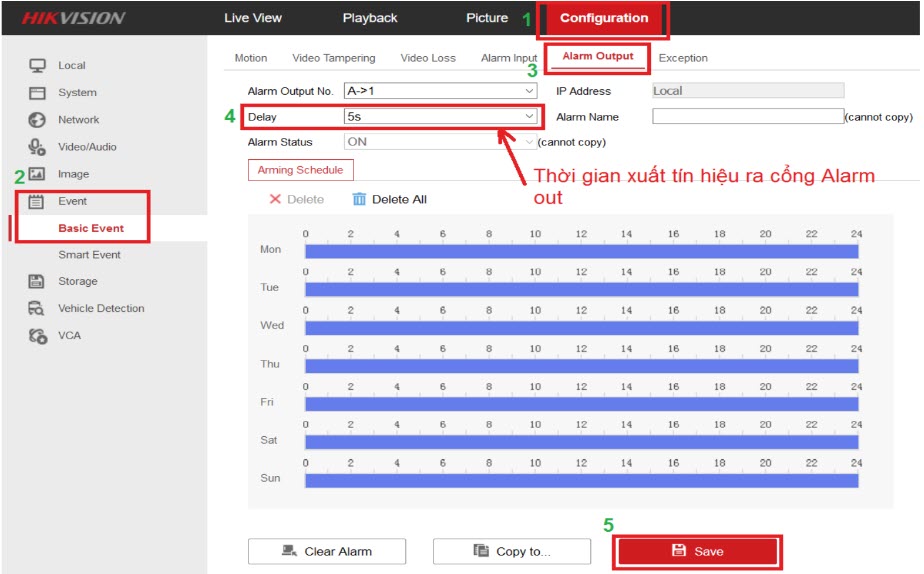The height and width of the screenshot is (574, 924).
Task: Click the Network globe icon
Action: 37,120
